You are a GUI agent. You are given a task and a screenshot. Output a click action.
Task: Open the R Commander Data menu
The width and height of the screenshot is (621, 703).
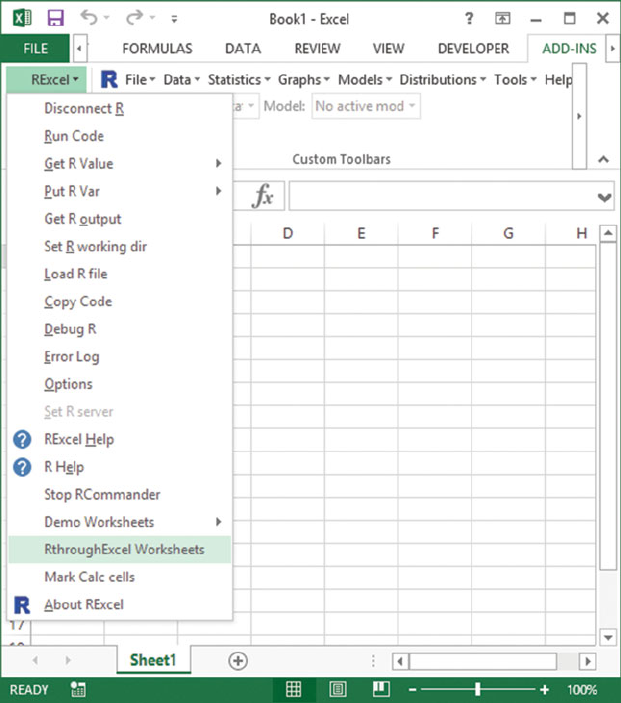pyautogui.click(x=181, y=80)
